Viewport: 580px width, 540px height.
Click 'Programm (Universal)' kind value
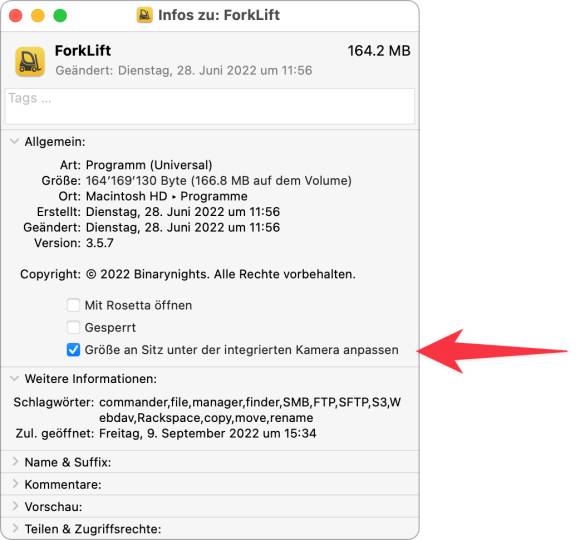click(x=149, y=165)
